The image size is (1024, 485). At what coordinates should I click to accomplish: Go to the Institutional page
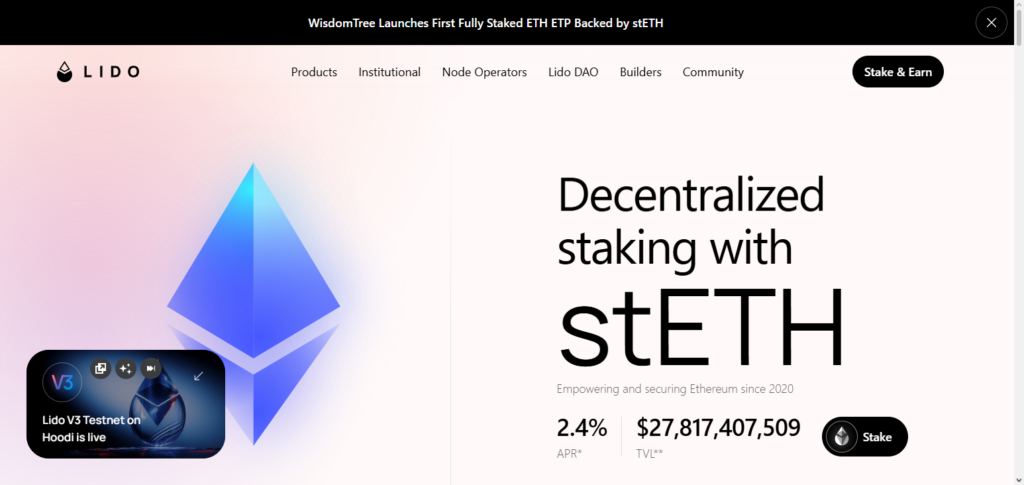pos(389,72)
